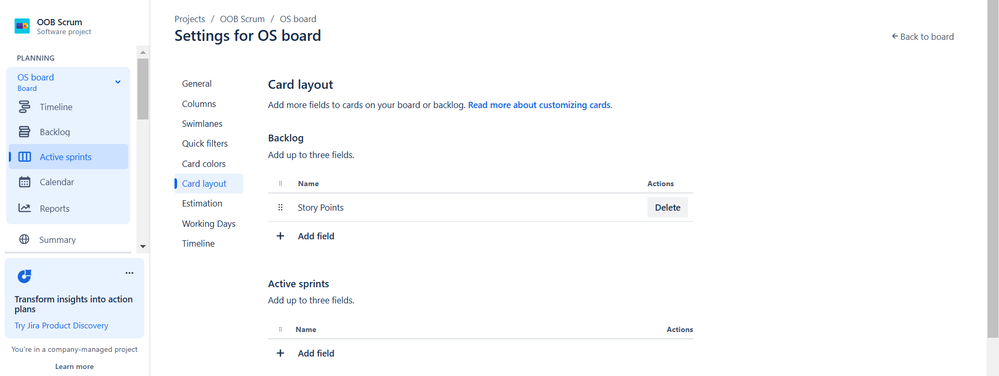Delete the Story Points field
The image size is (999, 376).
668,207
